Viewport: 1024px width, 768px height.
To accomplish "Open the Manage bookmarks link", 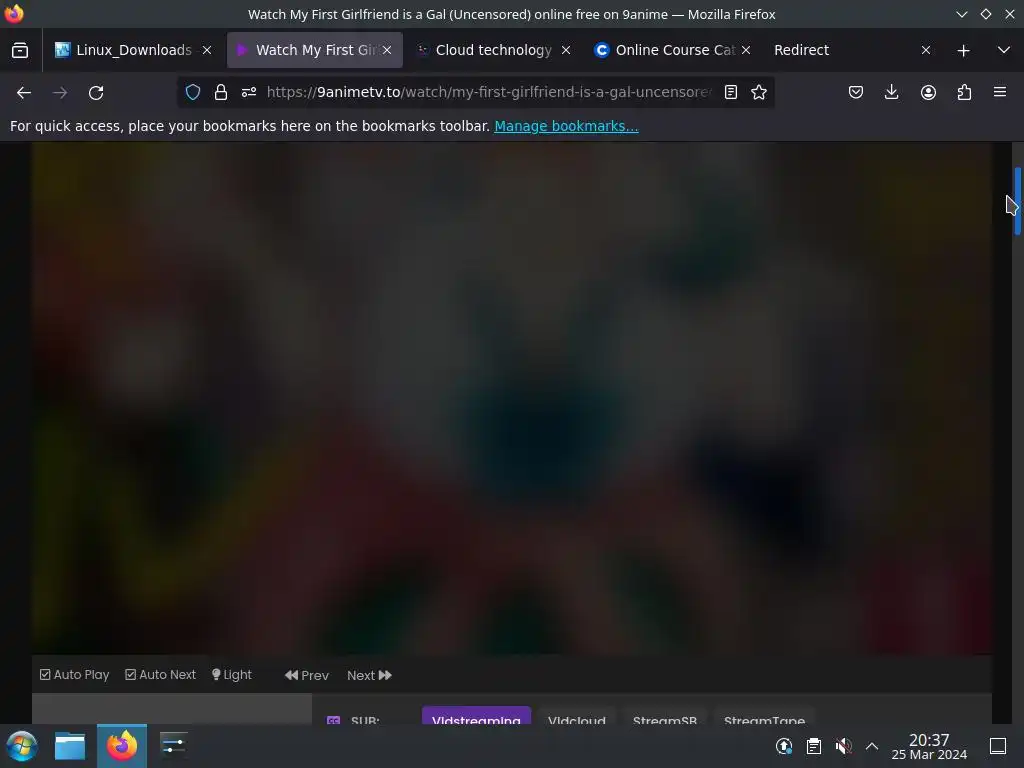I will [x=566, y=126].
